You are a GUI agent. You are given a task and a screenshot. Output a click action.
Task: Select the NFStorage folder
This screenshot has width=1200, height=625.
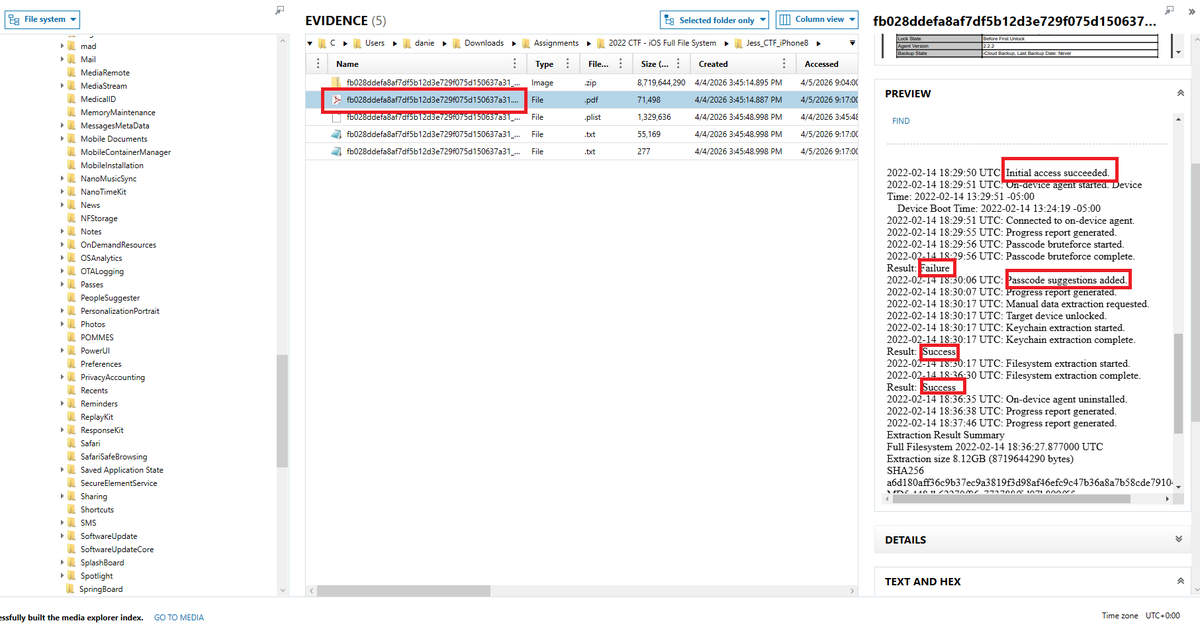[x=99, y=218]
